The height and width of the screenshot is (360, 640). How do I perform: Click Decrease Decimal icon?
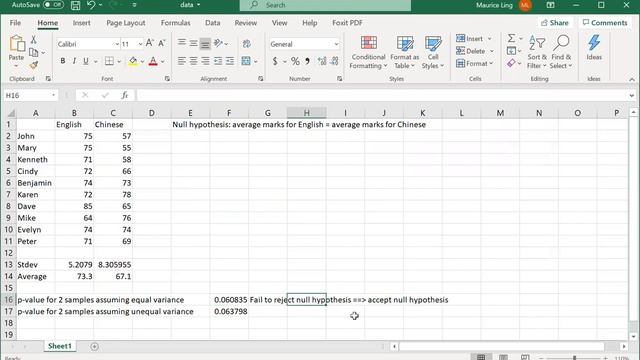pyautogui.click(x=335, y=61)
